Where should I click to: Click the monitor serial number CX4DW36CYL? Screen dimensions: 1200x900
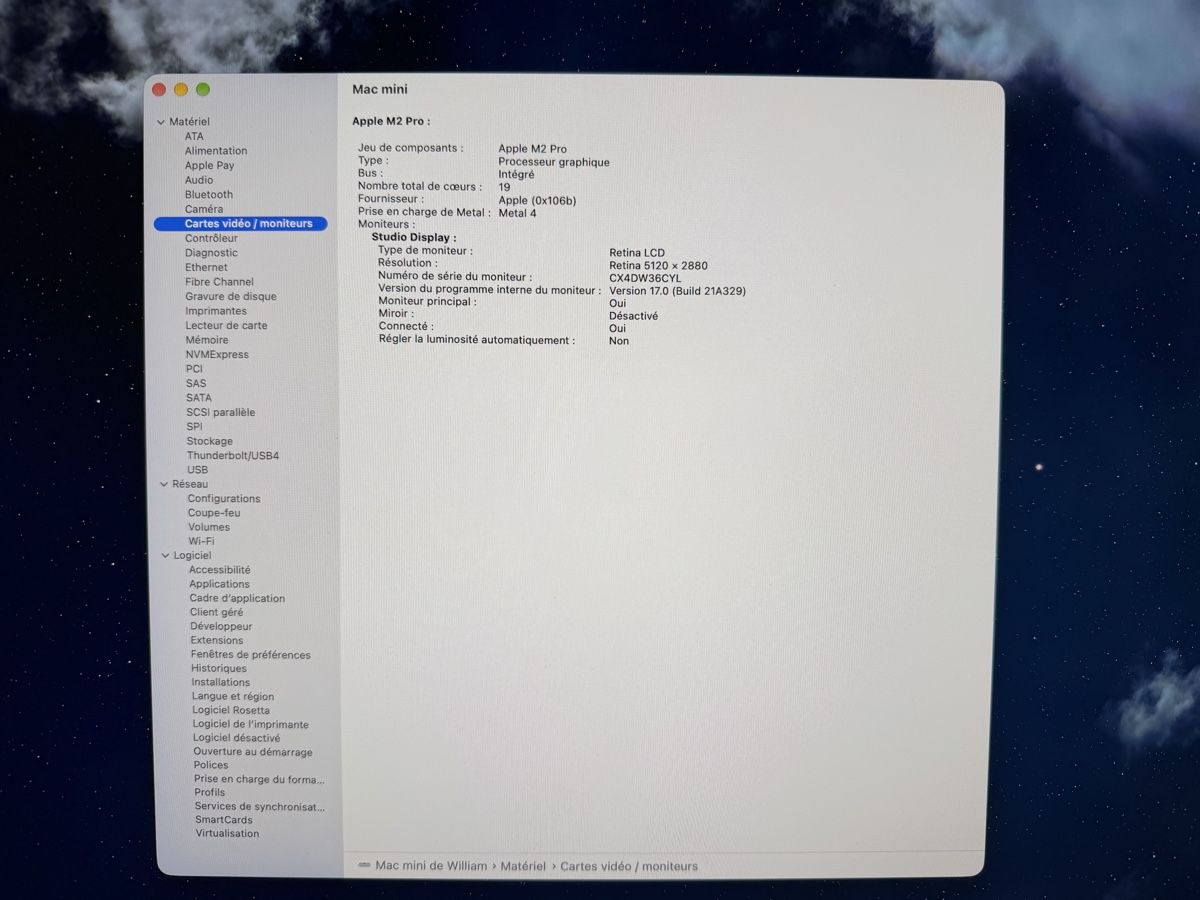[x=645, y=278]
